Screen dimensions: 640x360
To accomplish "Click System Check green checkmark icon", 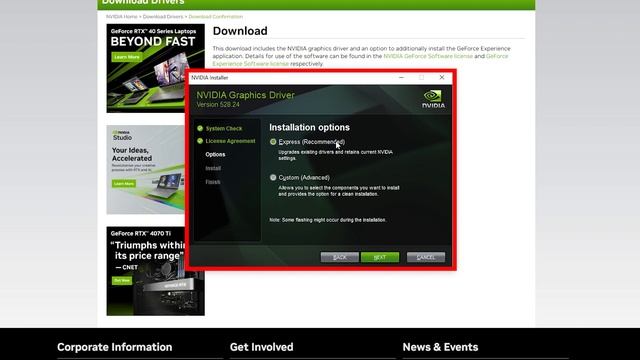I will click(200, 128).
